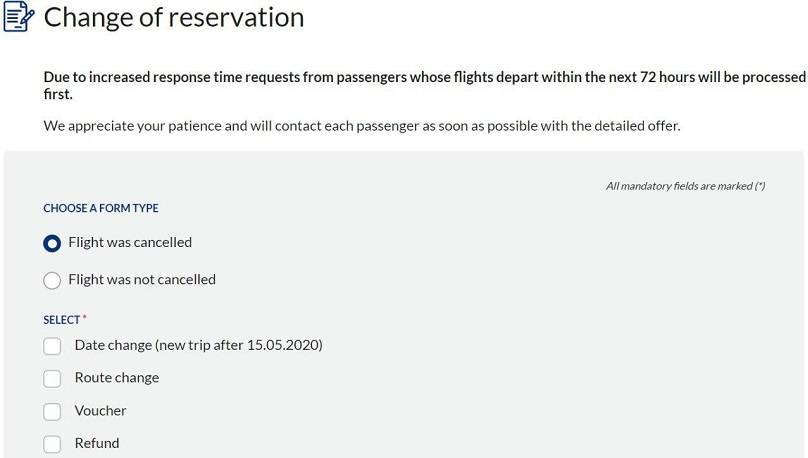Click the "Date change (new trip after 15.05.2020)" label
This screenshot has width=808, height=458.
(198, 345)
